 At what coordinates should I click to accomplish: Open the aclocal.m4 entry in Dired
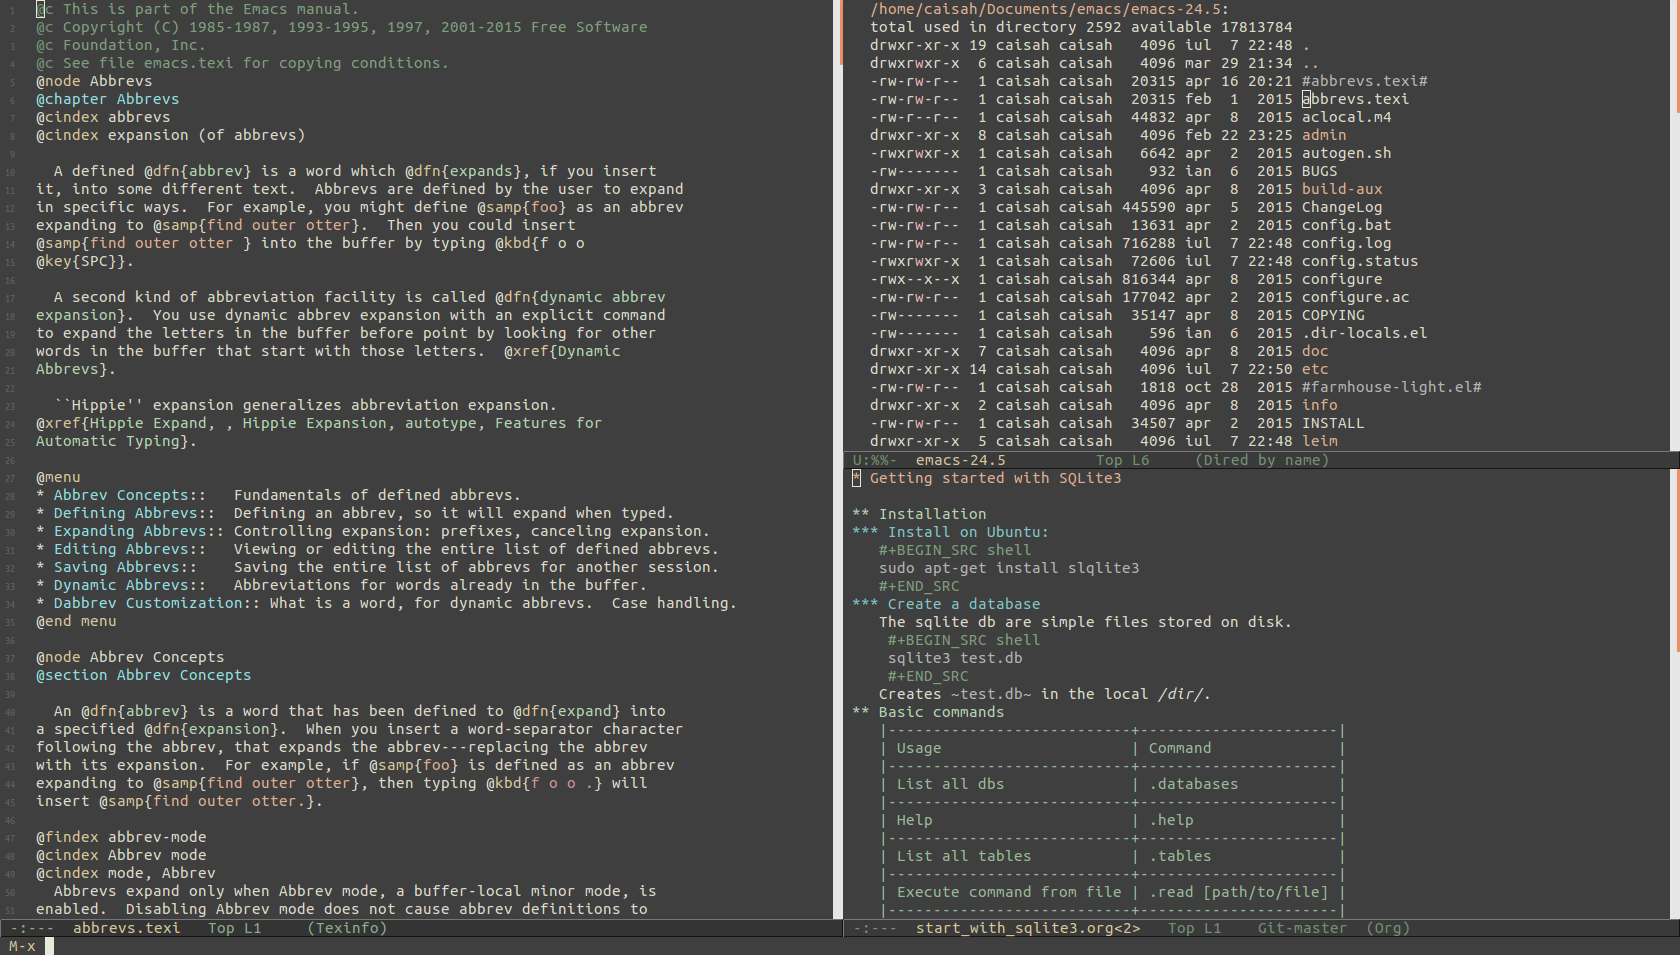coord(1346,117)
